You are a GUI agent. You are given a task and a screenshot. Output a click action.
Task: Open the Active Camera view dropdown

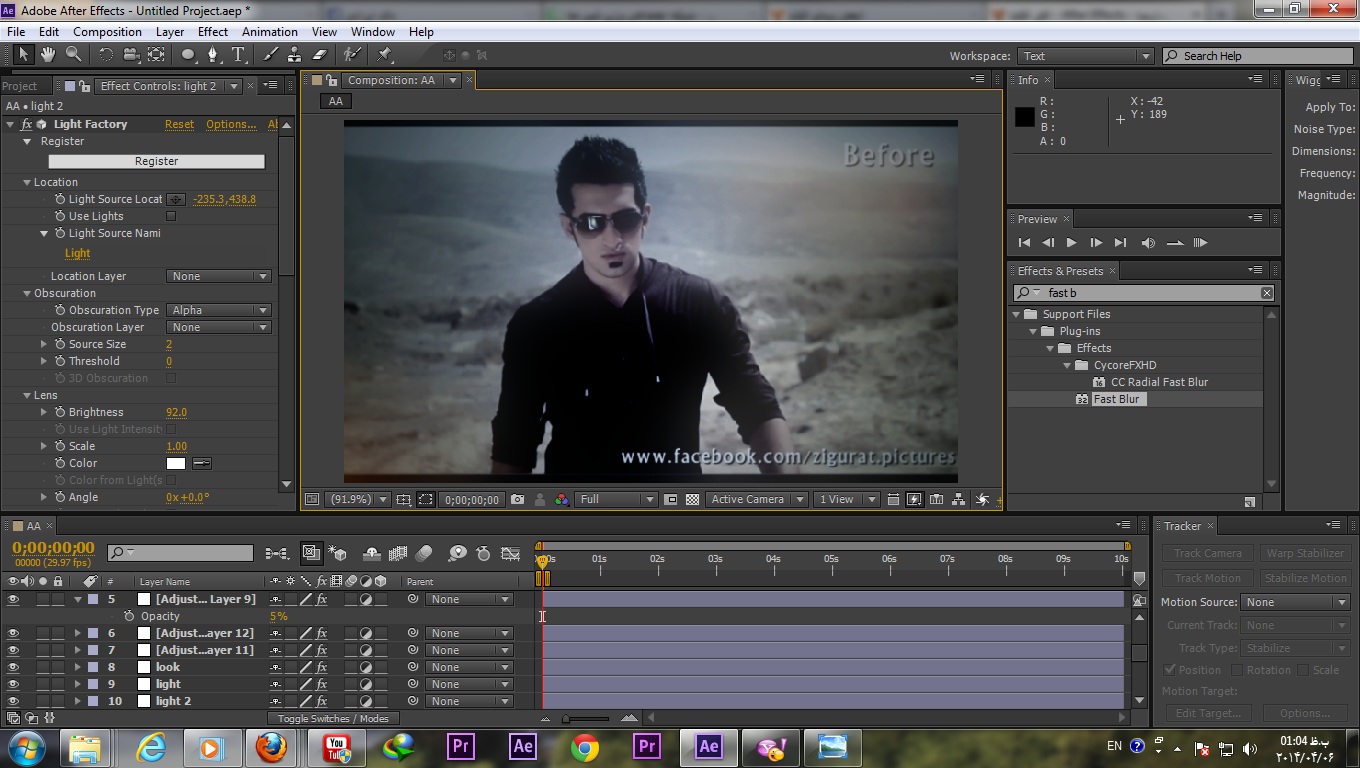pyautogui.click(x=757, y=499)
